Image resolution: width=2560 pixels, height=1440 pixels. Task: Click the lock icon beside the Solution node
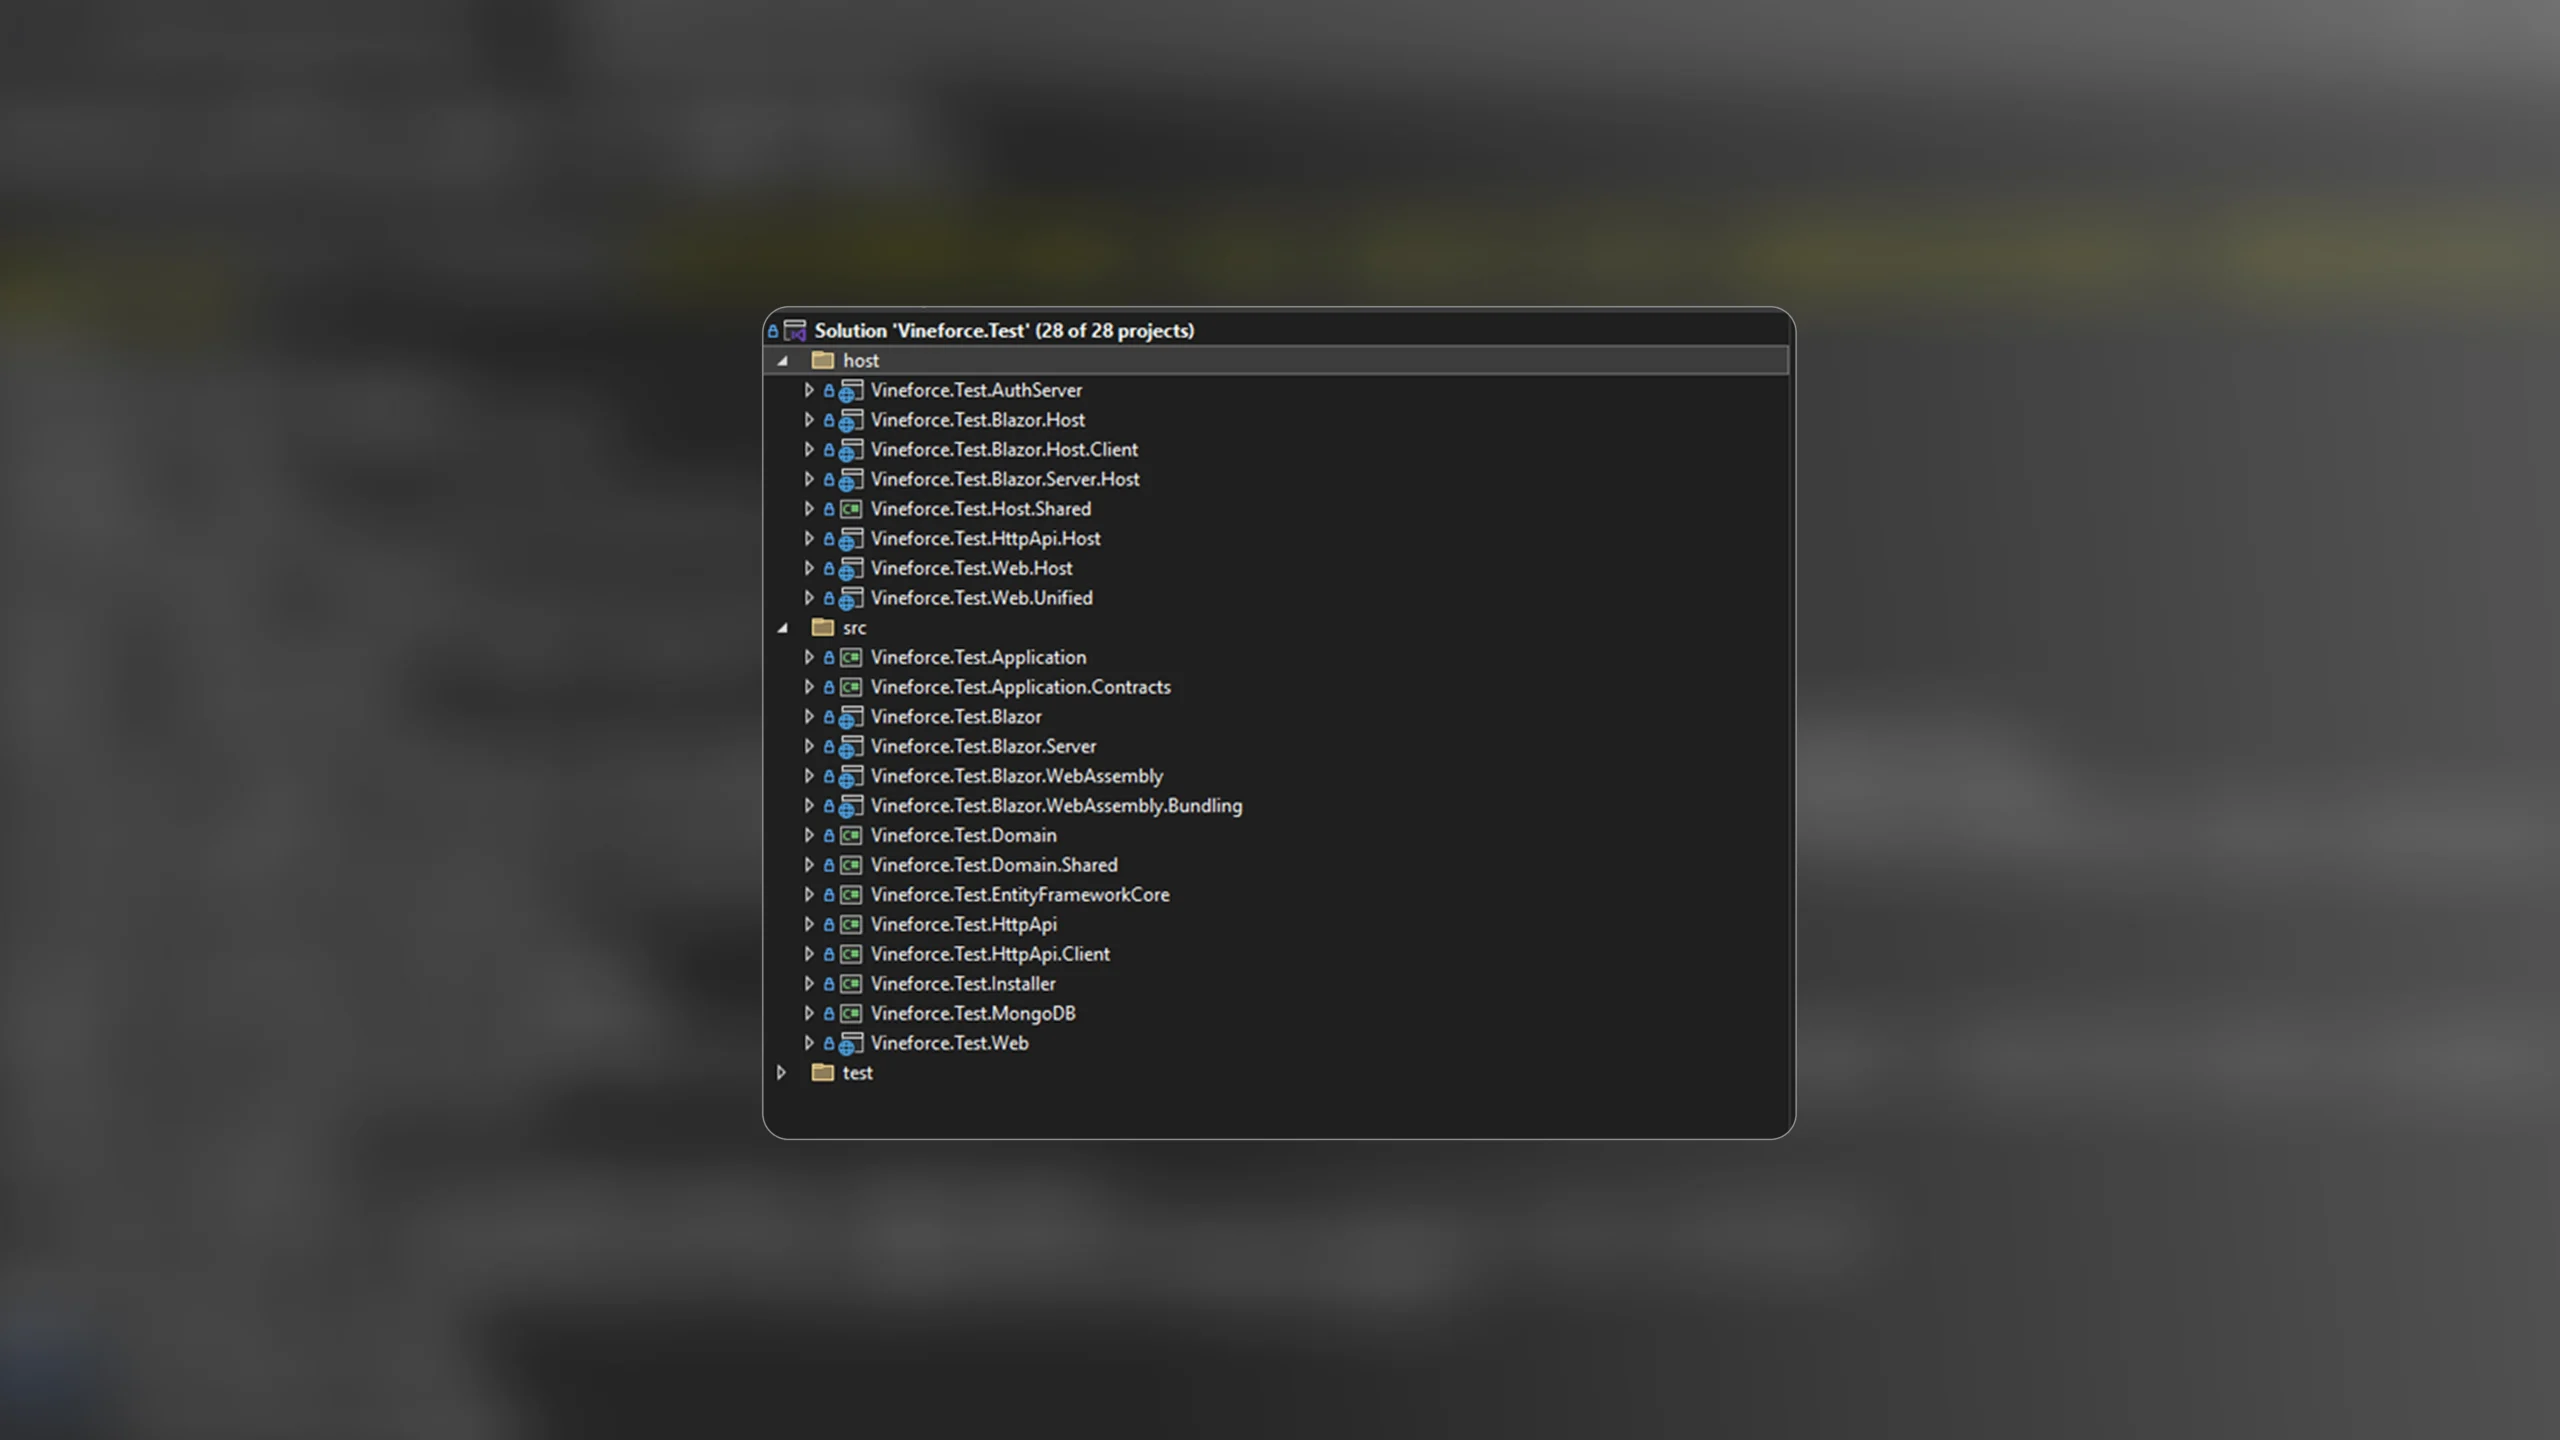(773, 331)
